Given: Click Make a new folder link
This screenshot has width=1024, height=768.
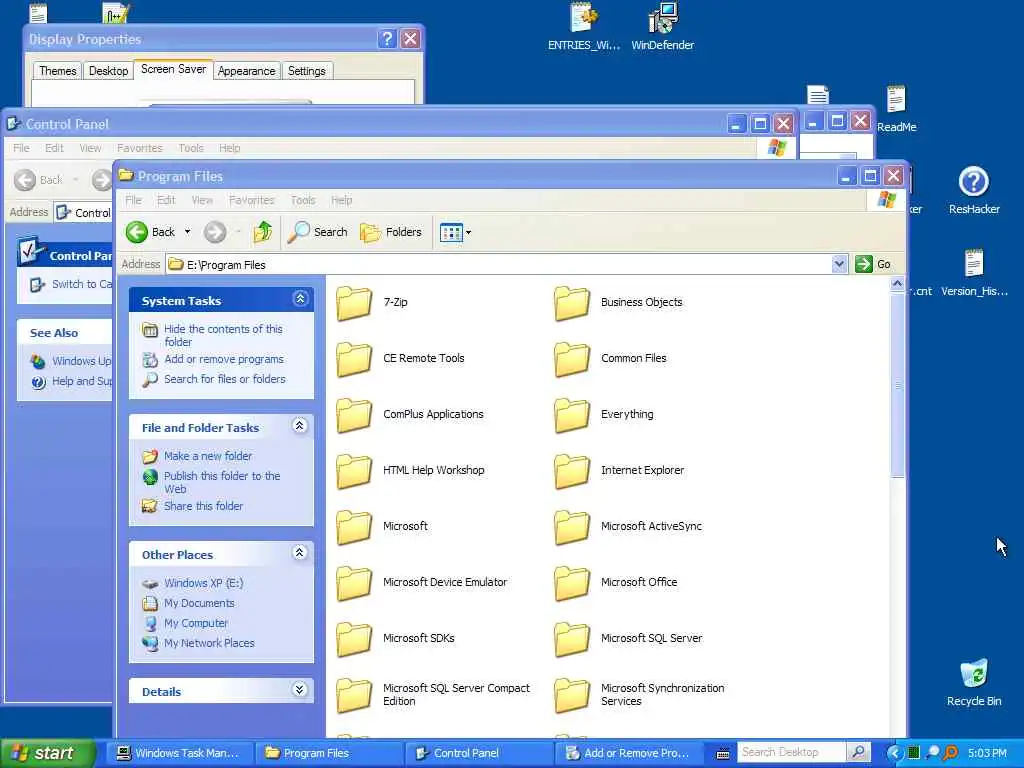Looking at the screenshot, I should [x=208, y=456].
